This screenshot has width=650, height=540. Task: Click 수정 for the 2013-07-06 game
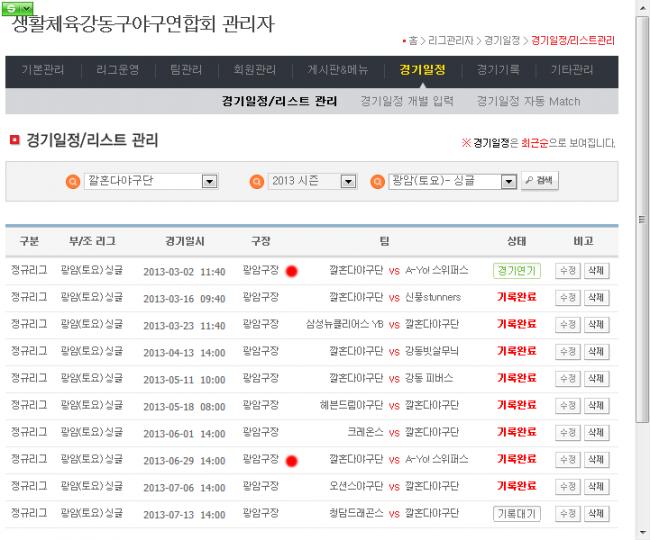click(x=568, y=487)
